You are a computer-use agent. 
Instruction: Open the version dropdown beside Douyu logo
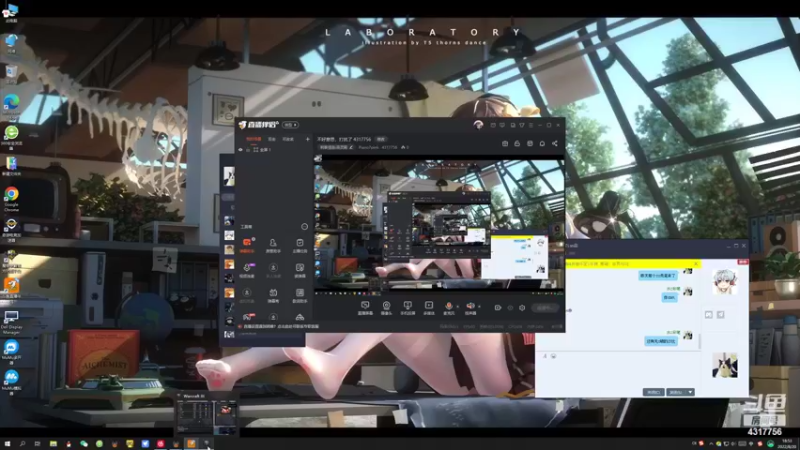(290, 125)
